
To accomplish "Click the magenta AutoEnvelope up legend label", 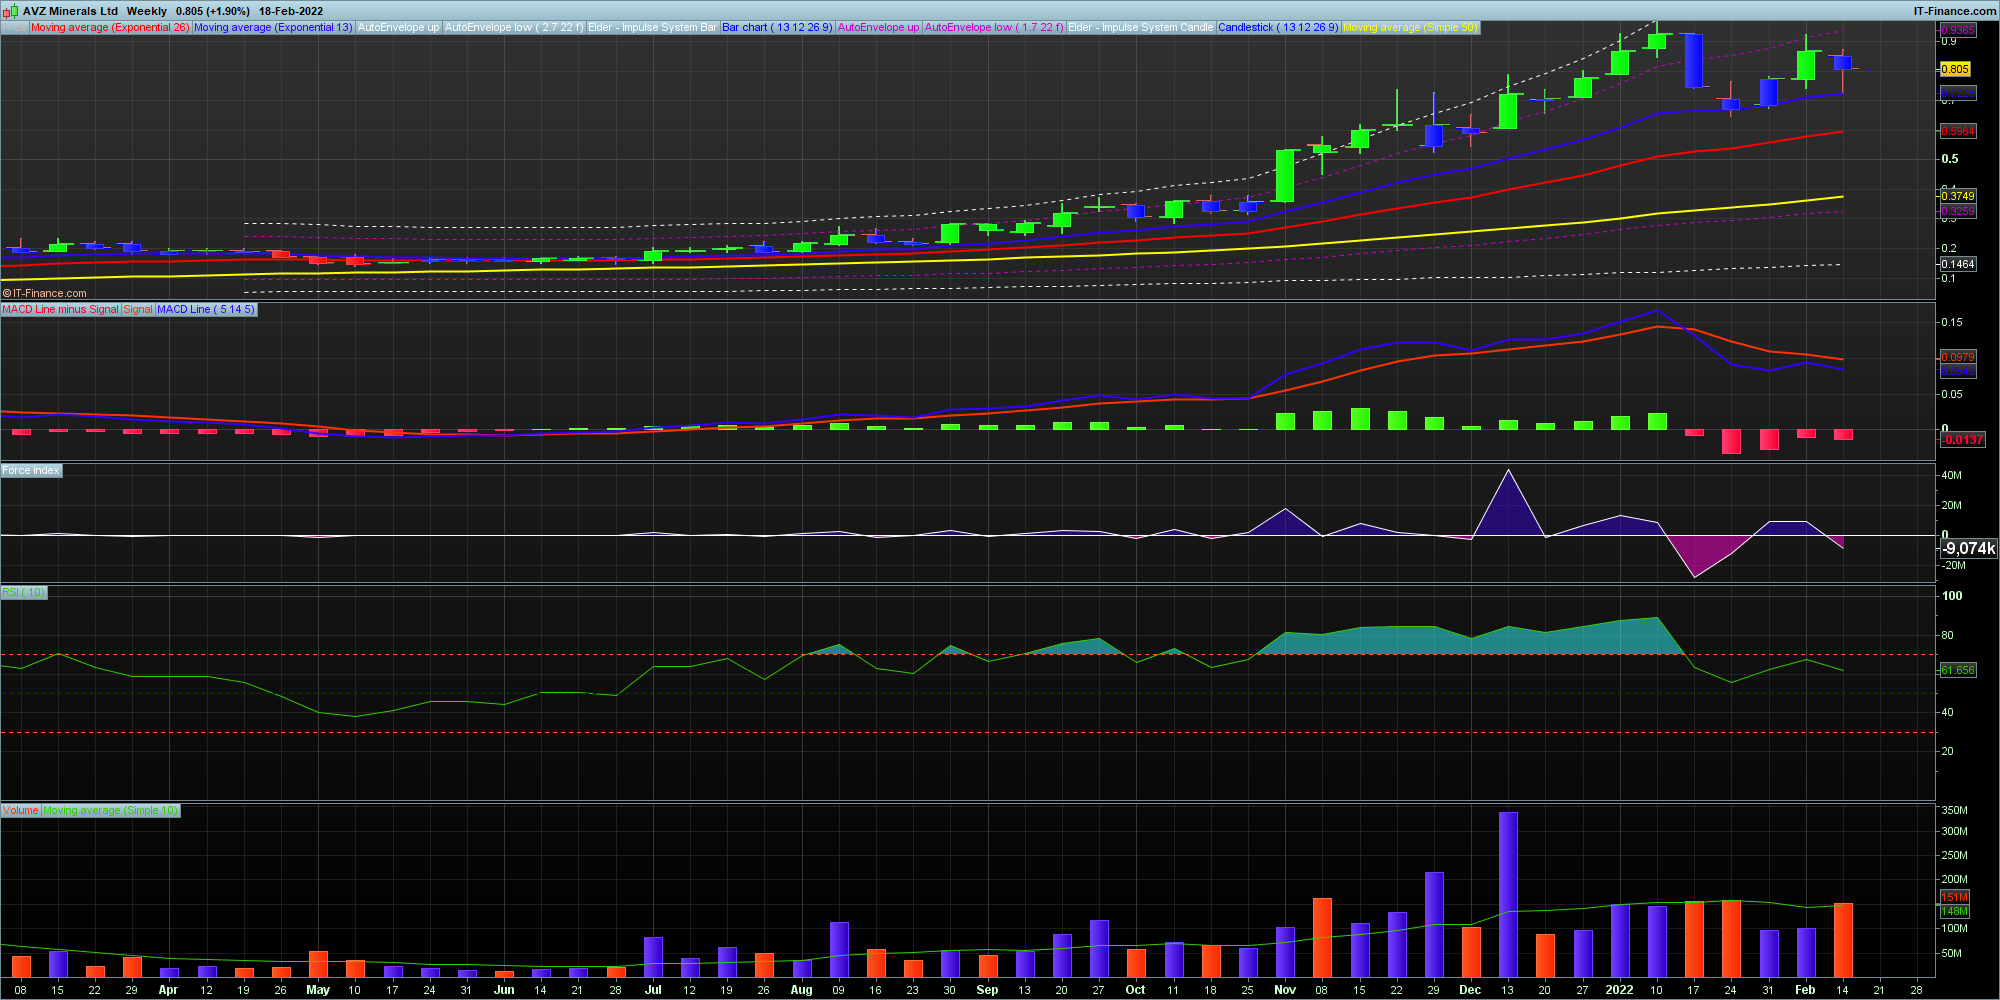I will click(878, 27).
